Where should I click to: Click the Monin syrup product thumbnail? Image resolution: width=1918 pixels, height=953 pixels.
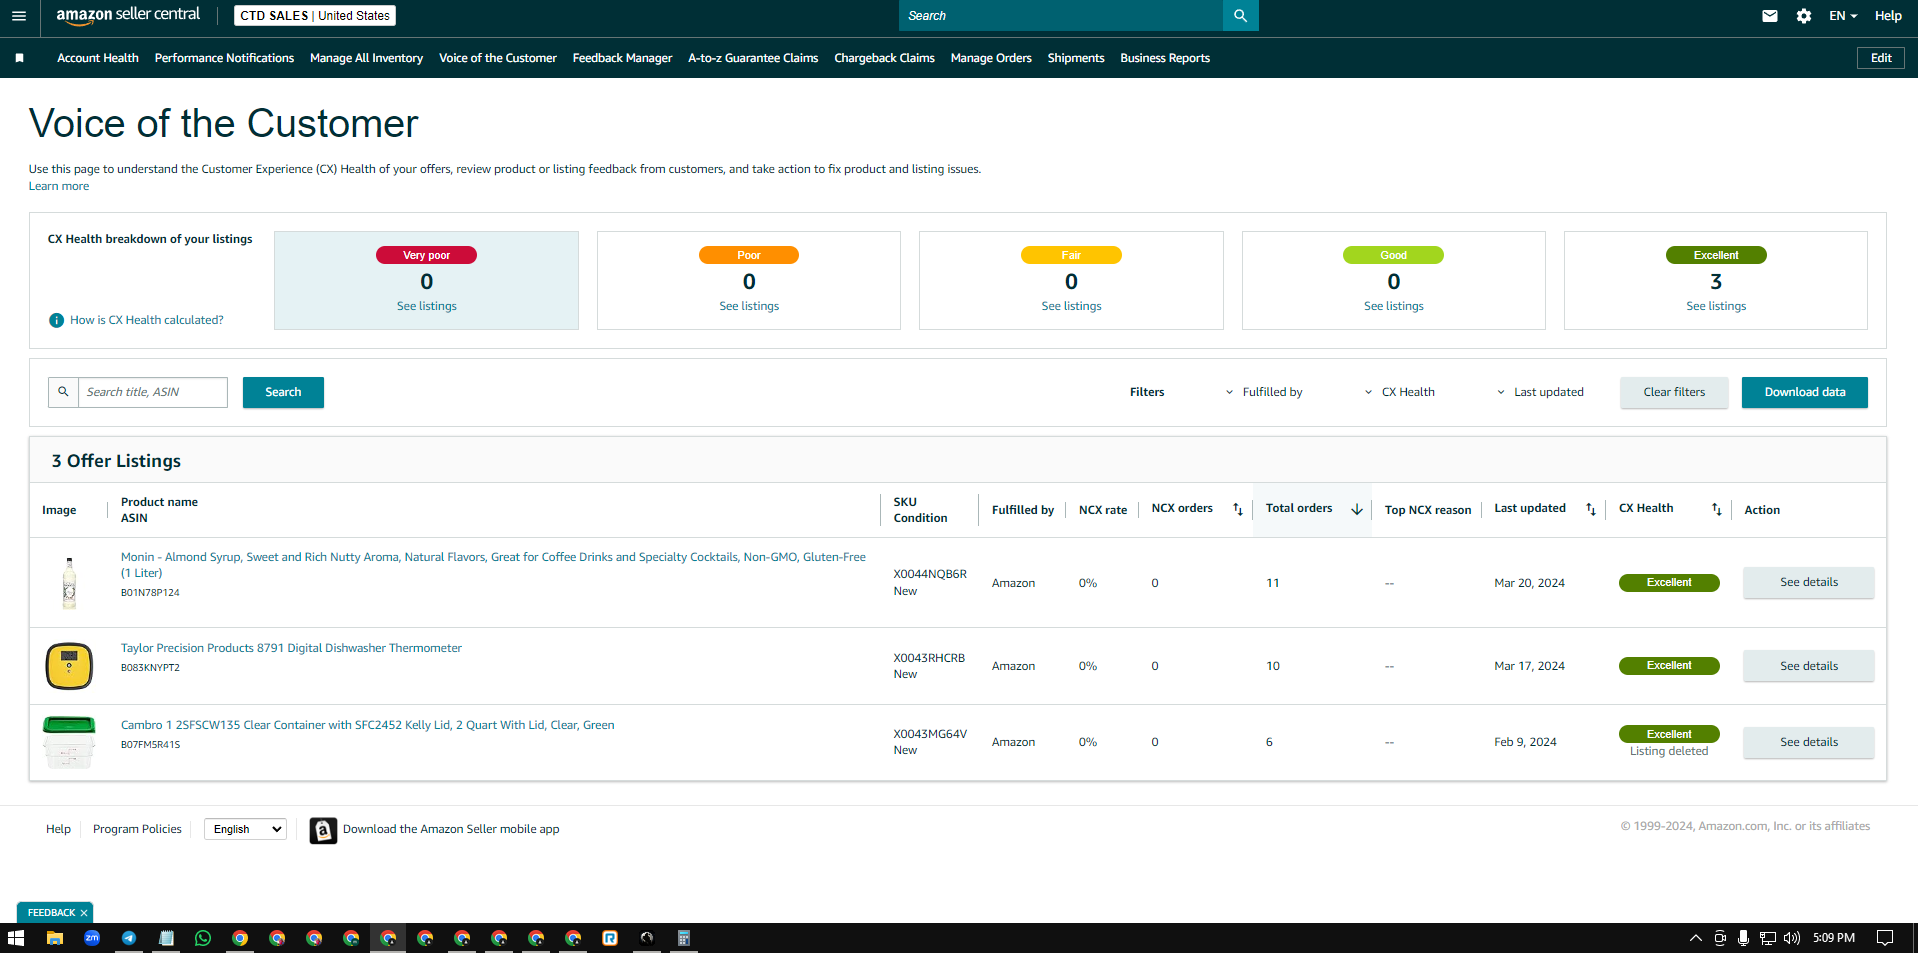tap(69, 583)
